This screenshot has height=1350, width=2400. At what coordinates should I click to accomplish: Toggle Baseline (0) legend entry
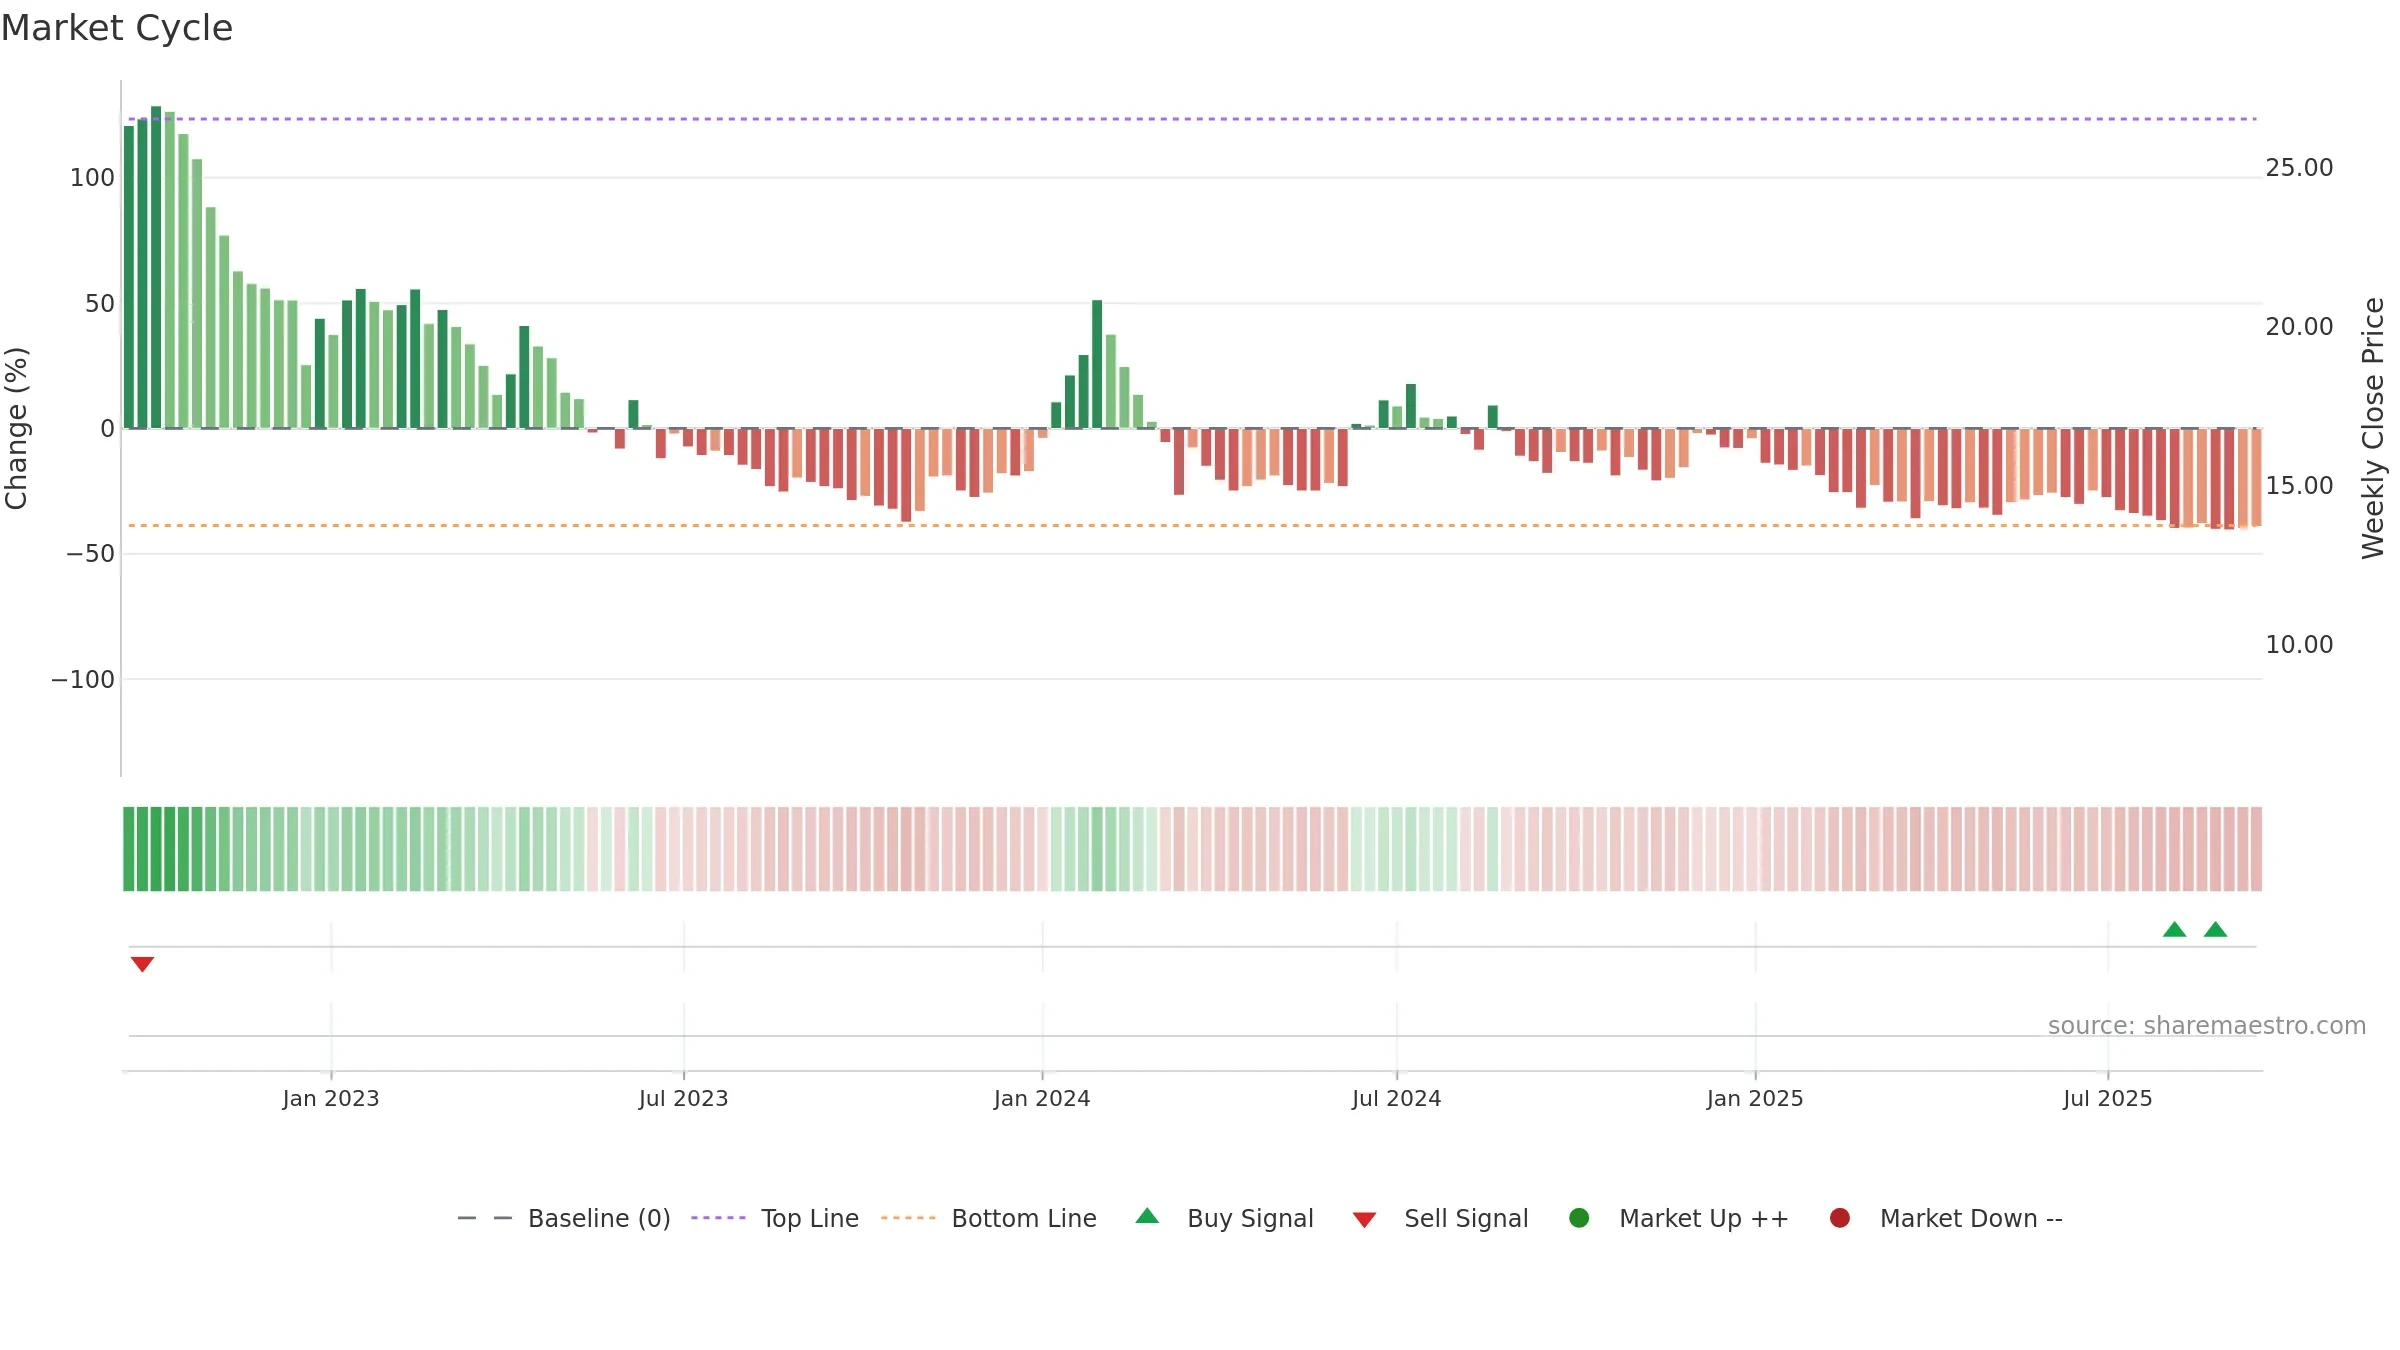coord(563,1218)
